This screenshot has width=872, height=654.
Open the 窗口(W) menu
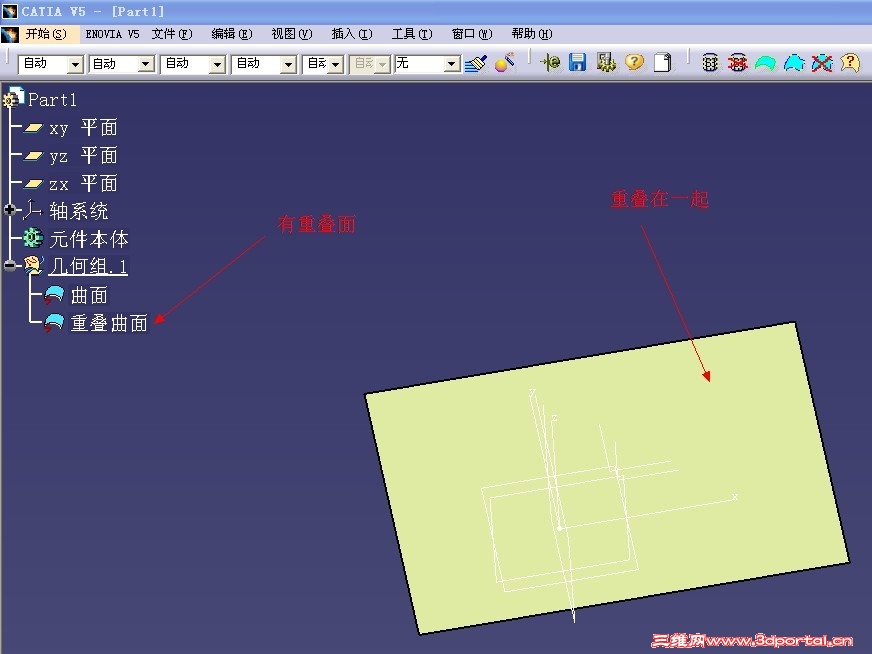(472, 34)
